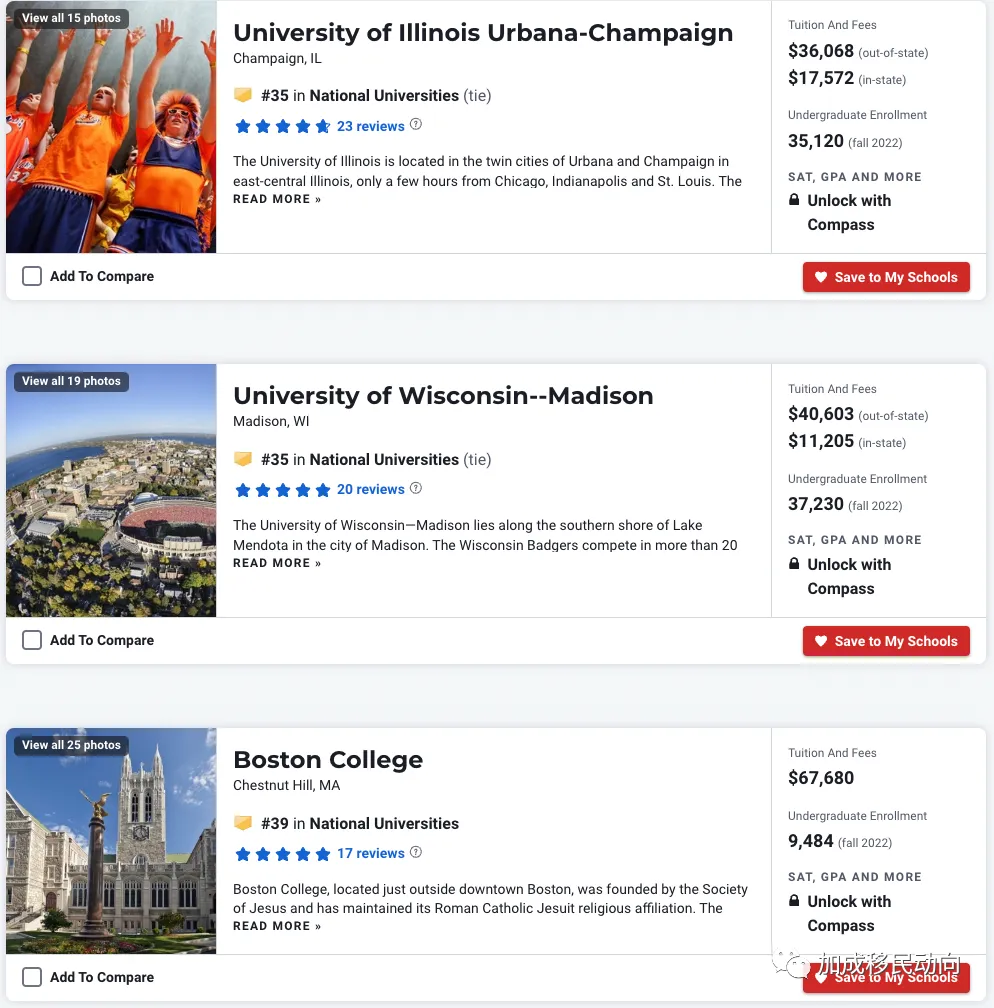Click lock icon in Illinois Compass section
This screenshot has height=1008, width=994.
[794, 200]
